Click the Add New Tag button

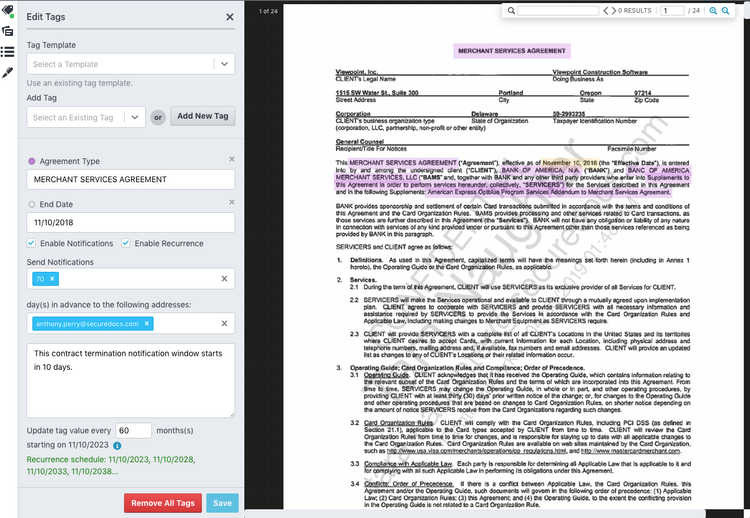203,116
